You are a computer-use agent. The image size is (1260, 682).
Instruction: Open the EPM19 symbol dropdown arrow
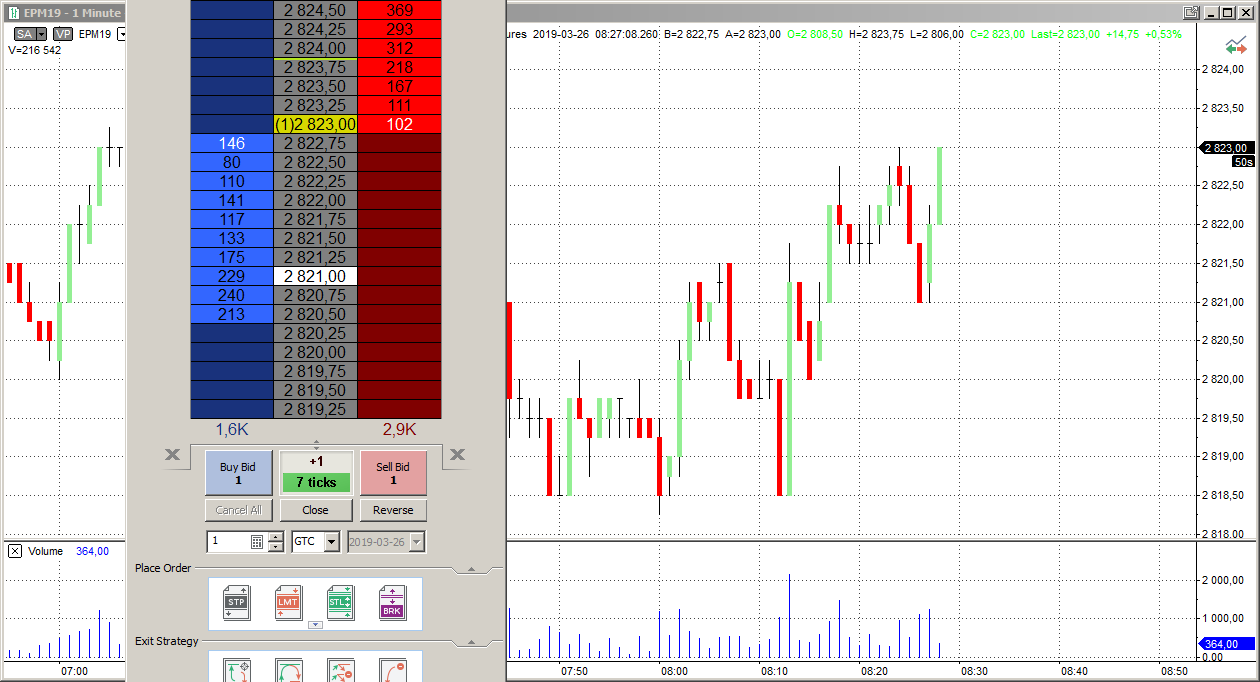122,34
